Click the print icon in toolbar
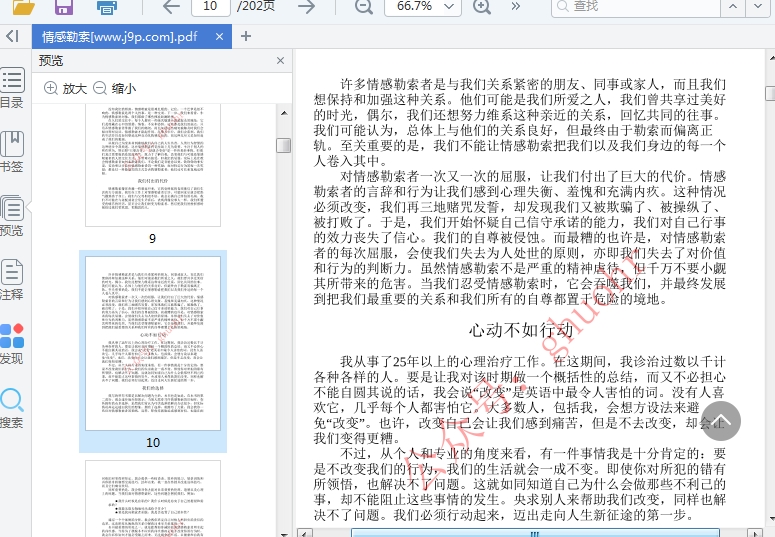Viewport: 775px width, 537px height. 106,6
